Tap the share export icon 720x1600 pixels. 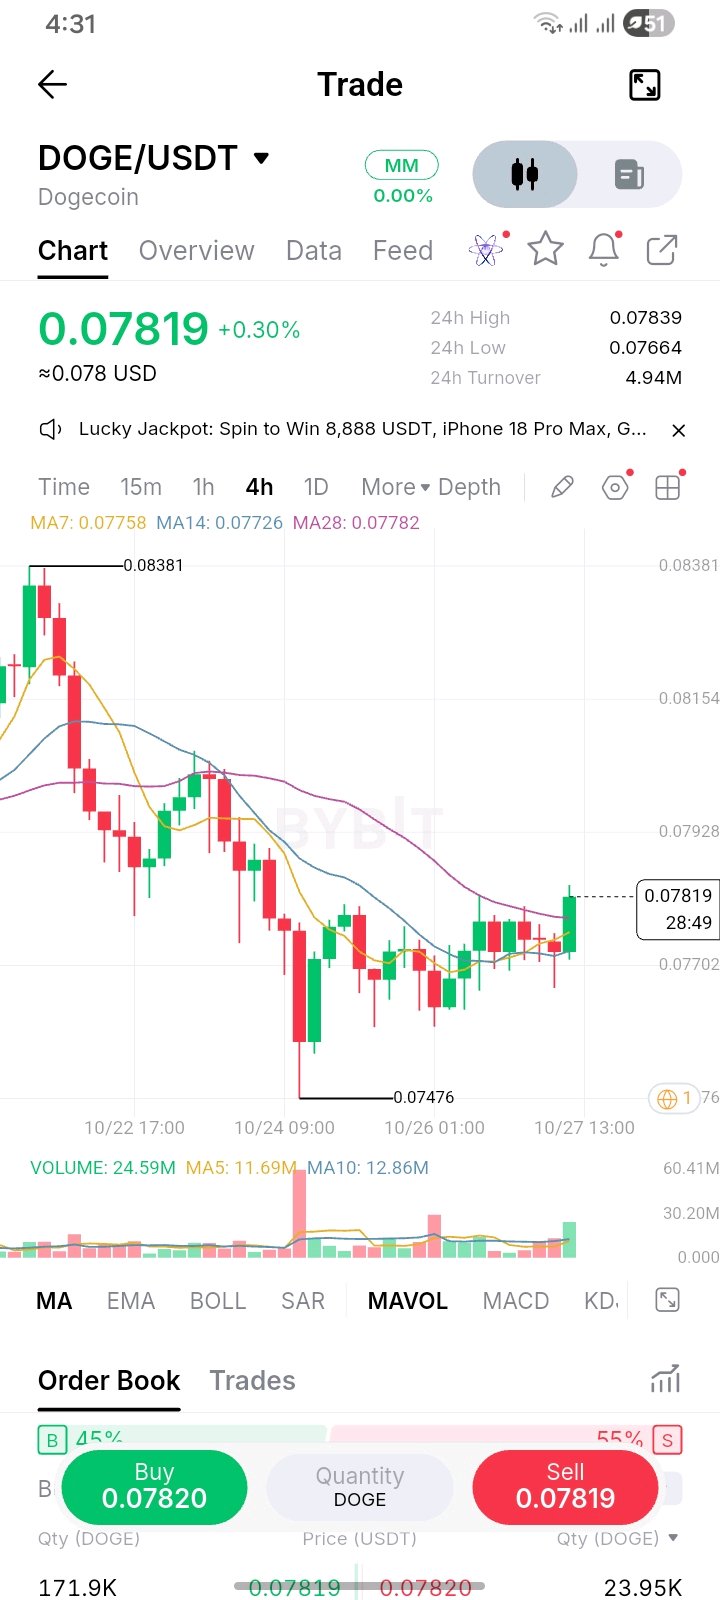[x=662, y=249]
